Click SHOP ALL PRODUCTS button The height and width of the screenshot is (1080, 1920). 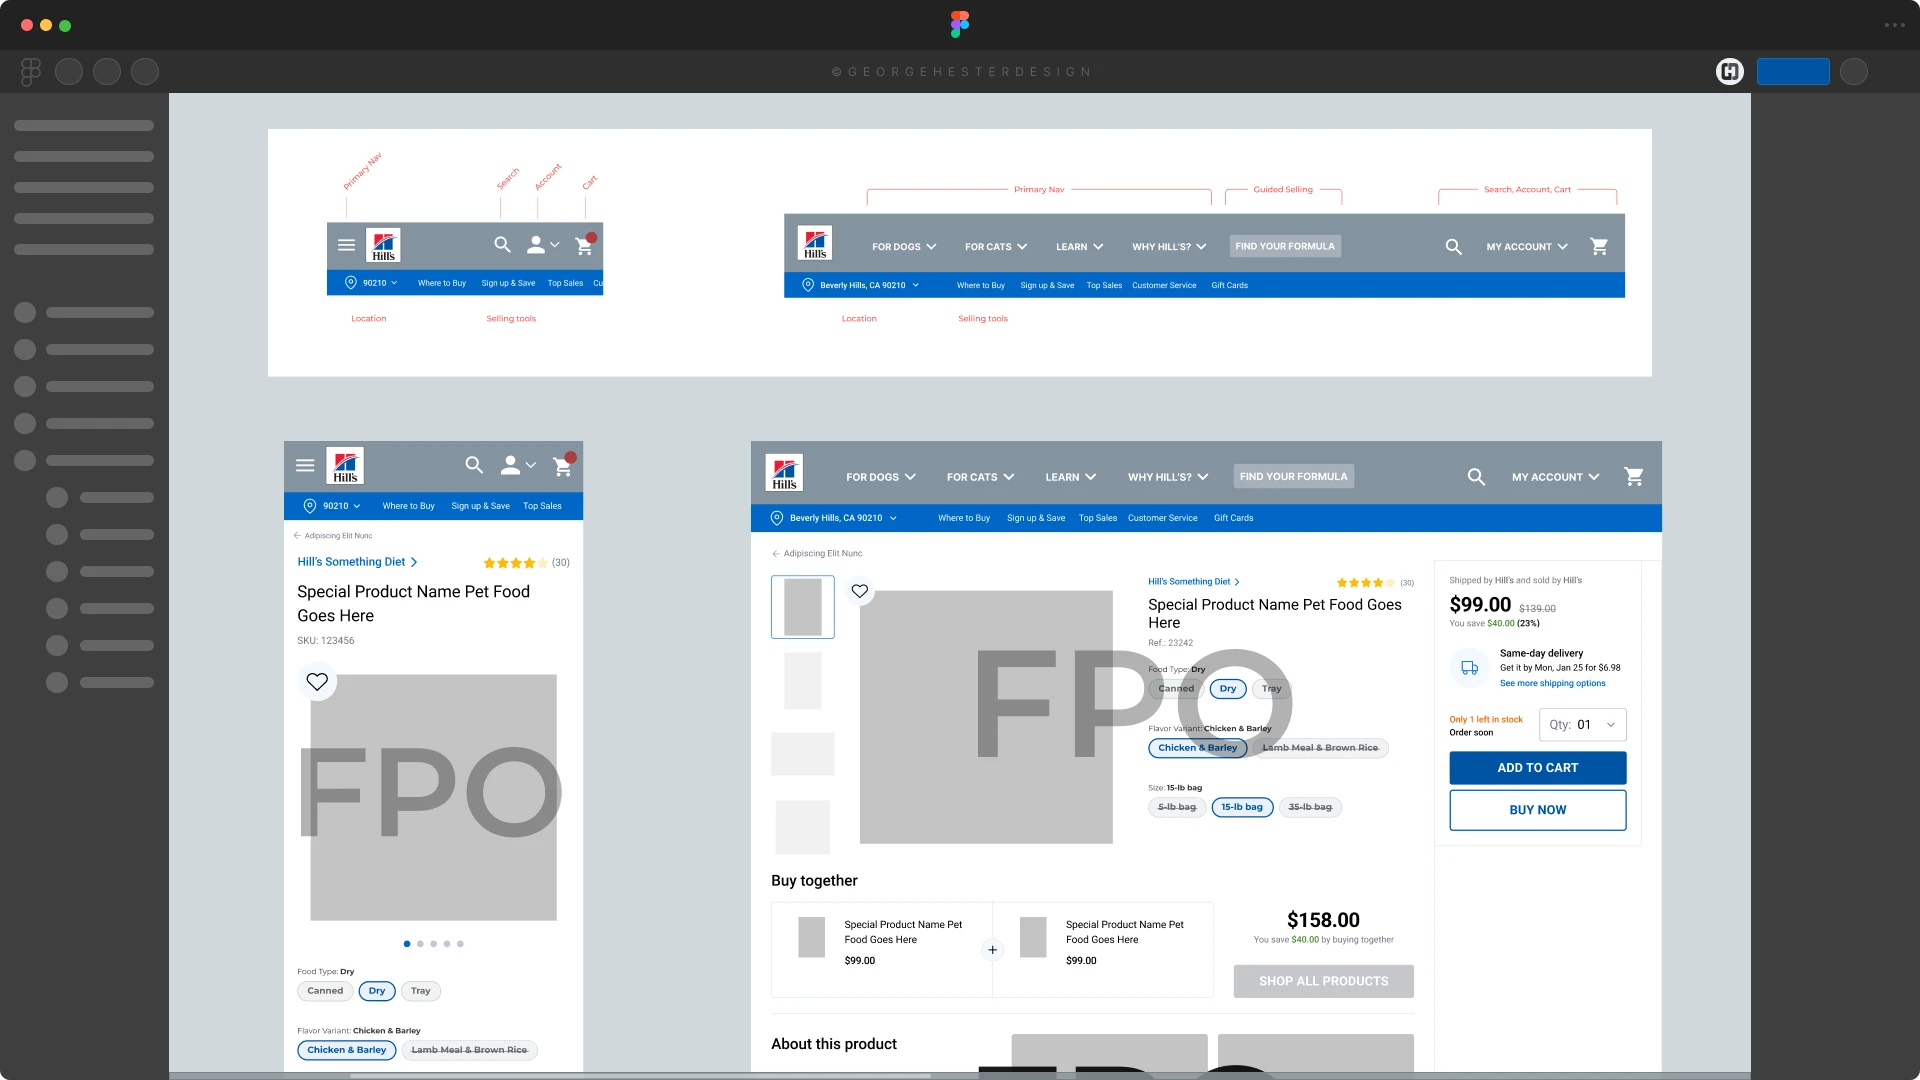[1324, 981]
